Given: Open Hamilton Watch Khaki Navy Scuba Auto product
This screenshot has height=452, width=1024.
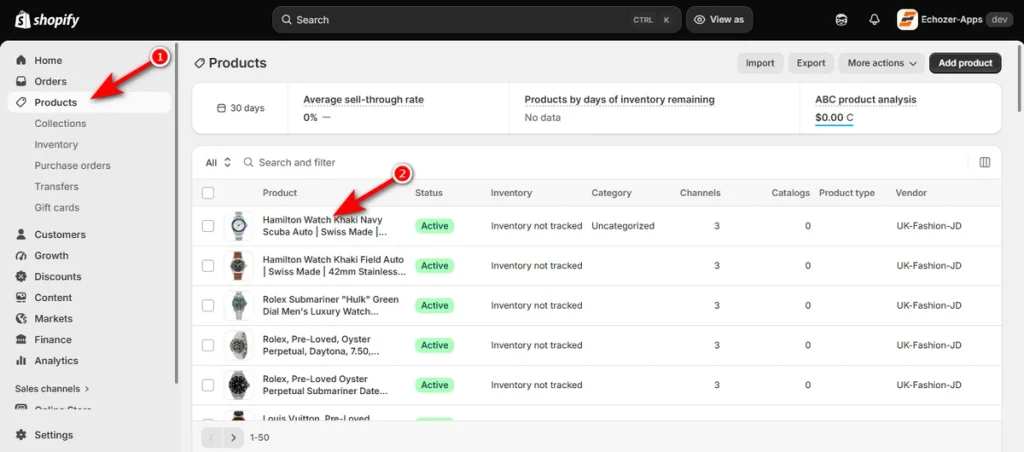Looking at the screenshot, I should point(326,226).
